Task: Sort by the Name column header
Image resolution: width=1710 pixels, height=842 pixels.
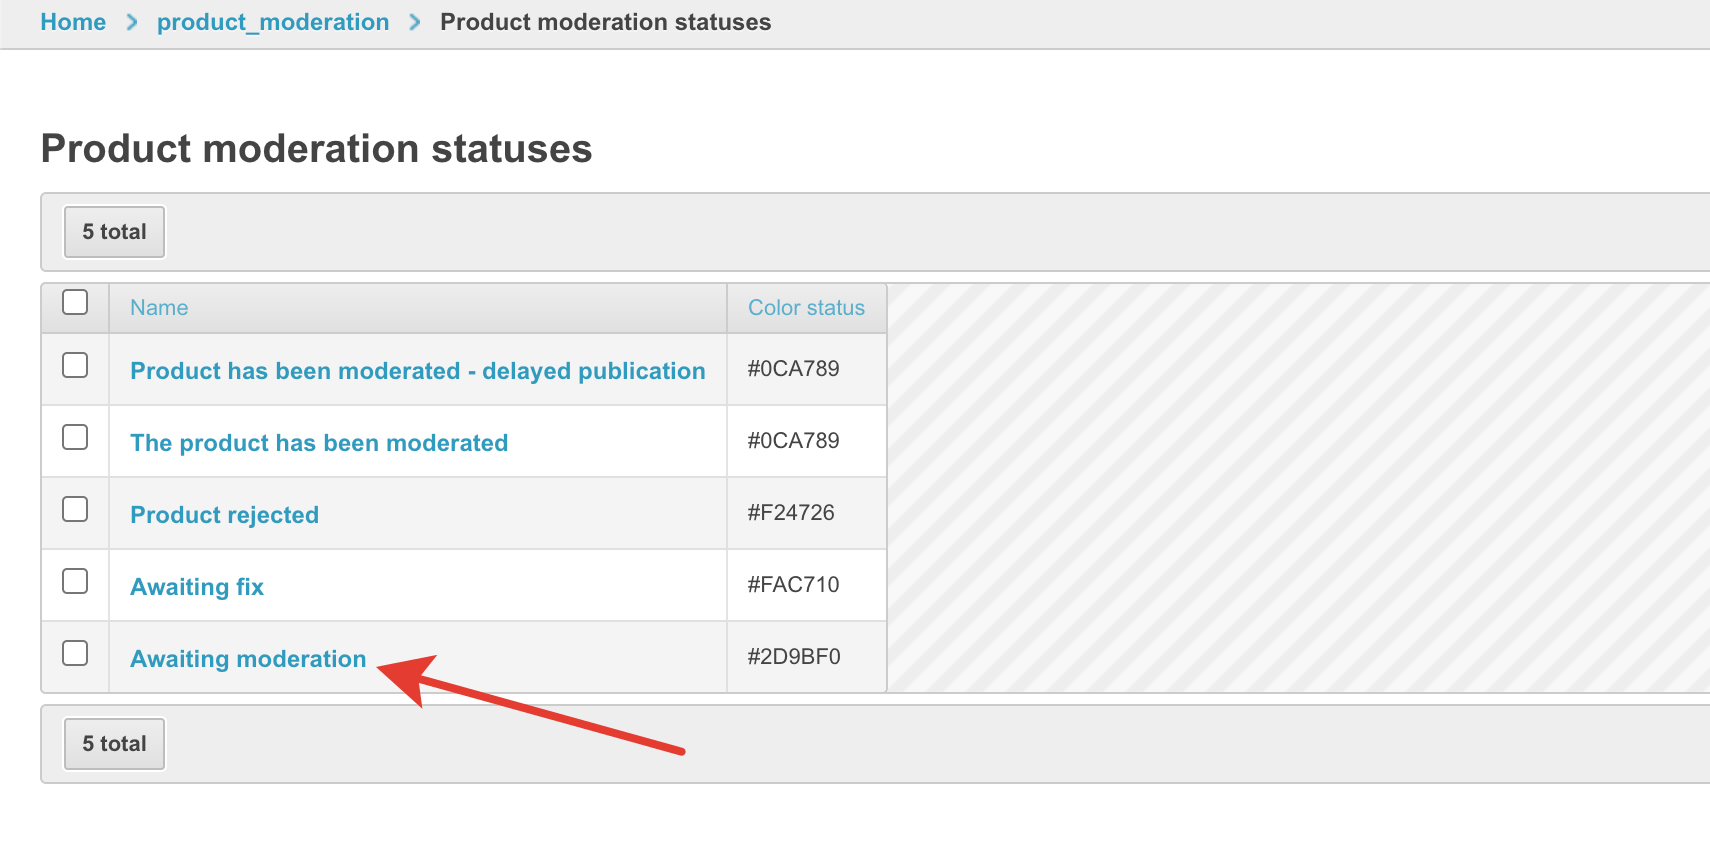Action: (159, 308)
